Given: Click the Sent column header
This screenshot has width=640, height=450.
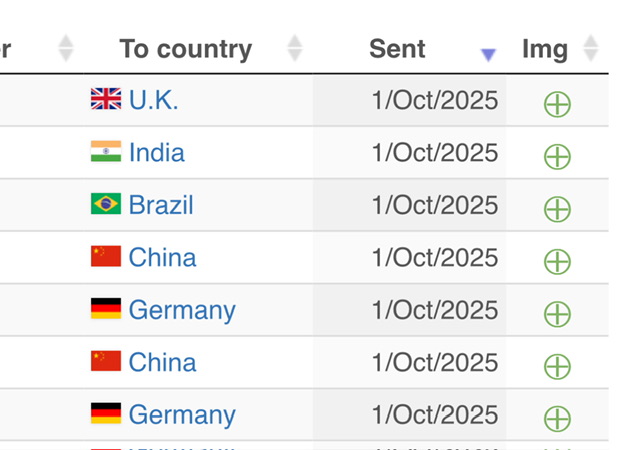Looking at the screenshot, I should (397, 48).
